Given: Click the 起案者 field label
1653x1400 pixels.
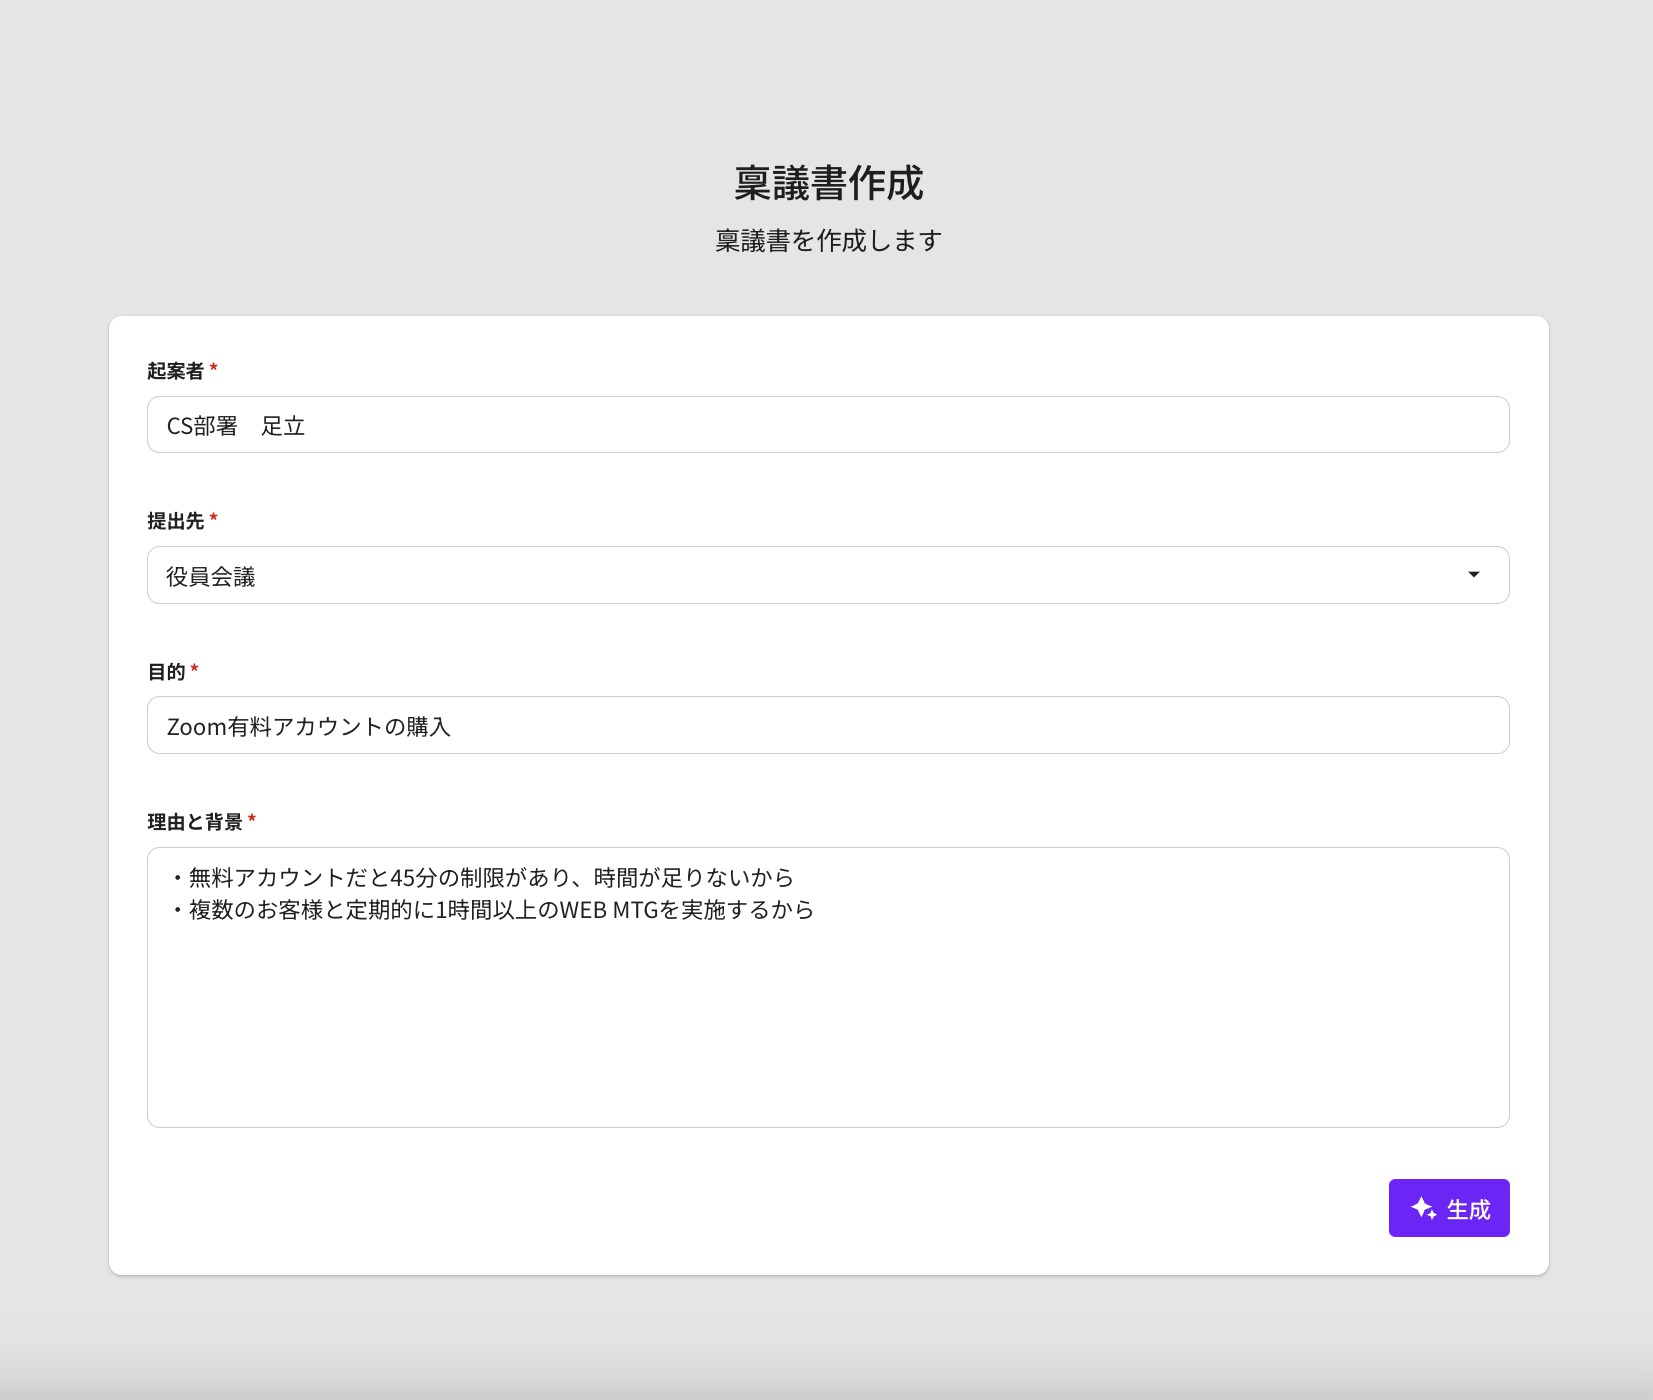Looking at the screenshot, I should click(175, 371).
